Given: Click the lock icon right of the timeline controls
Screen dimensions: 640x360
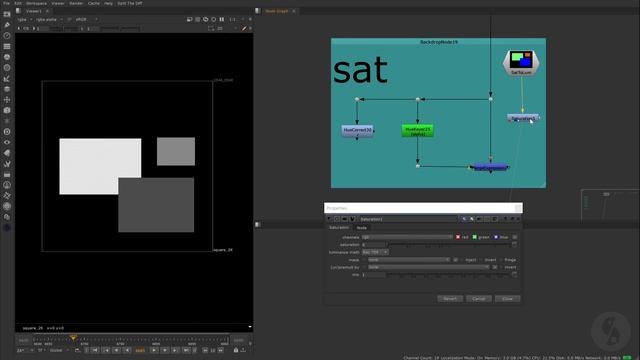Looking at the screenshot, I should pyautogui.click(x=236, y=350).
